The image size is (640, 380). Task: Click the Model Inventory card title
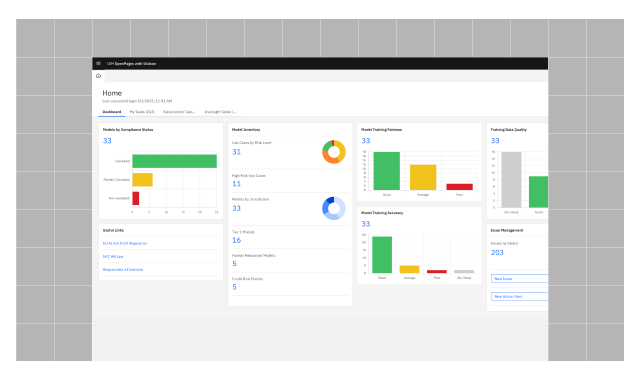point(246,130)
